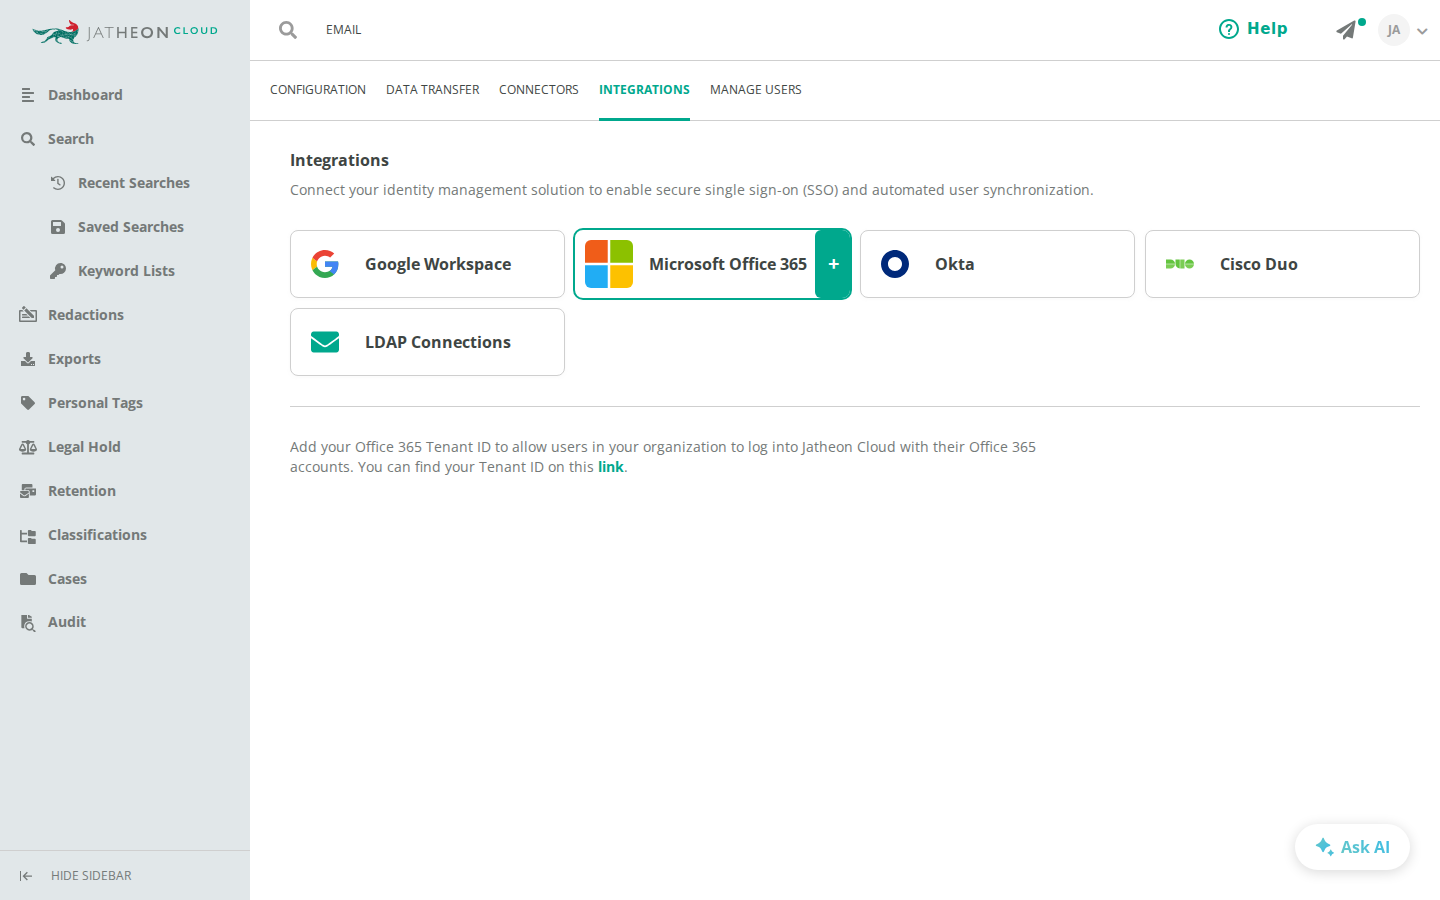
Task: Click the Personal Tags tag icon
Action: (x=28, y=403)
